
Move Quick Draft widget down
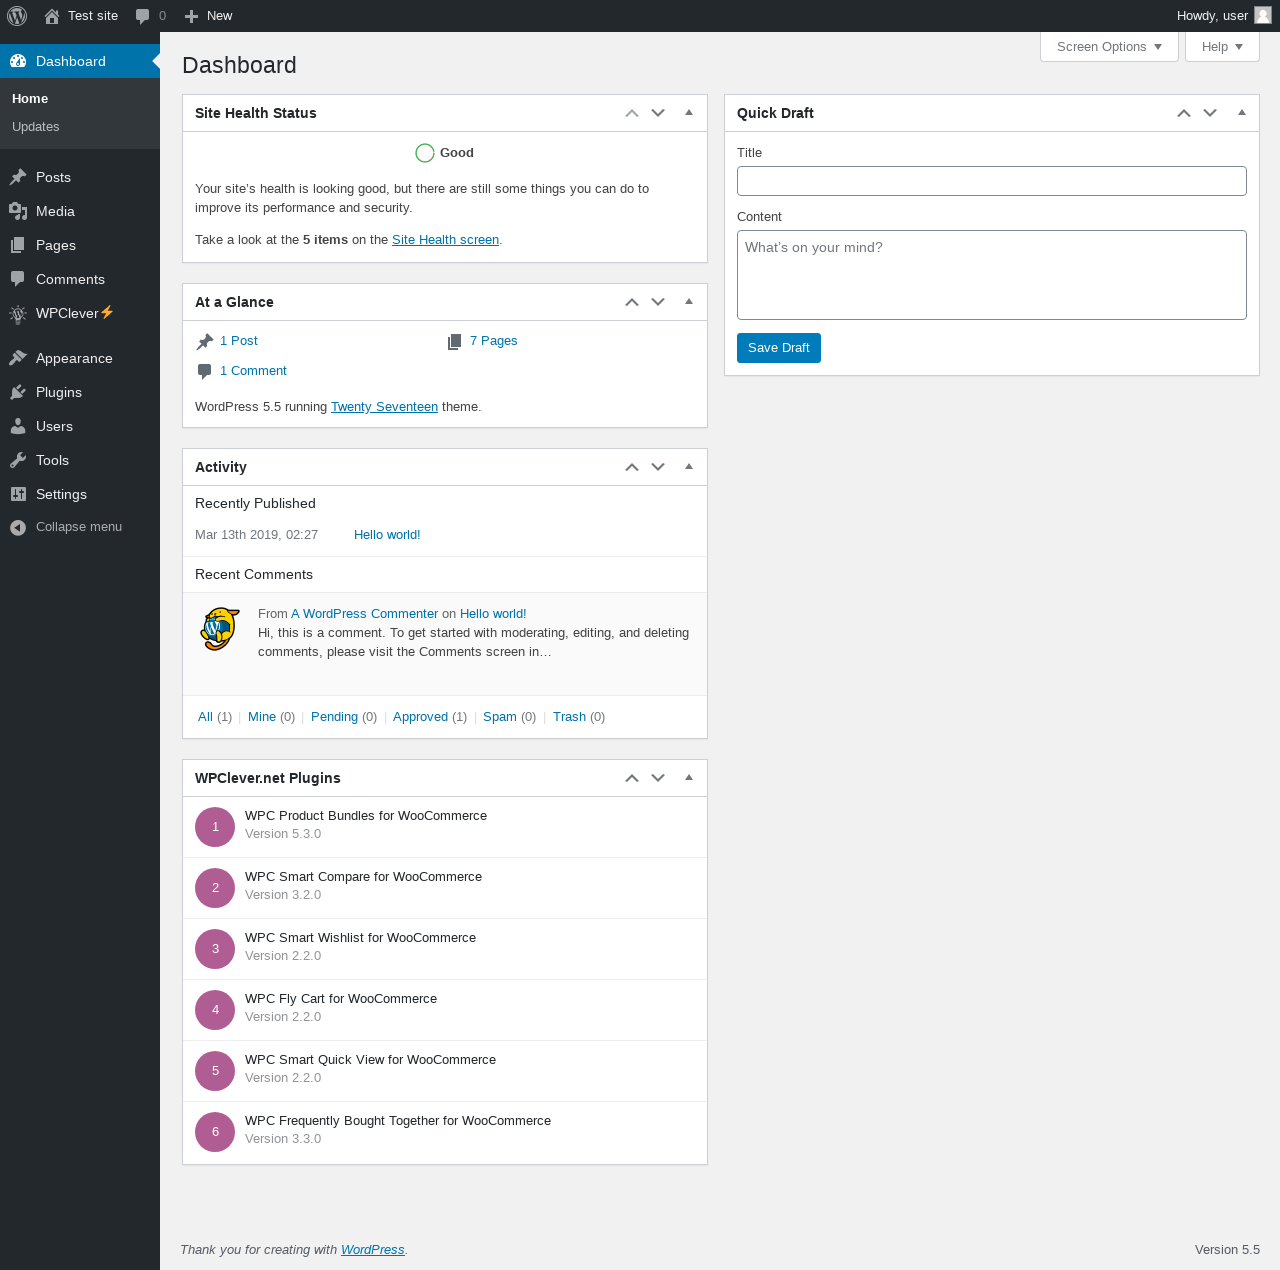(x=1210, y=113)
